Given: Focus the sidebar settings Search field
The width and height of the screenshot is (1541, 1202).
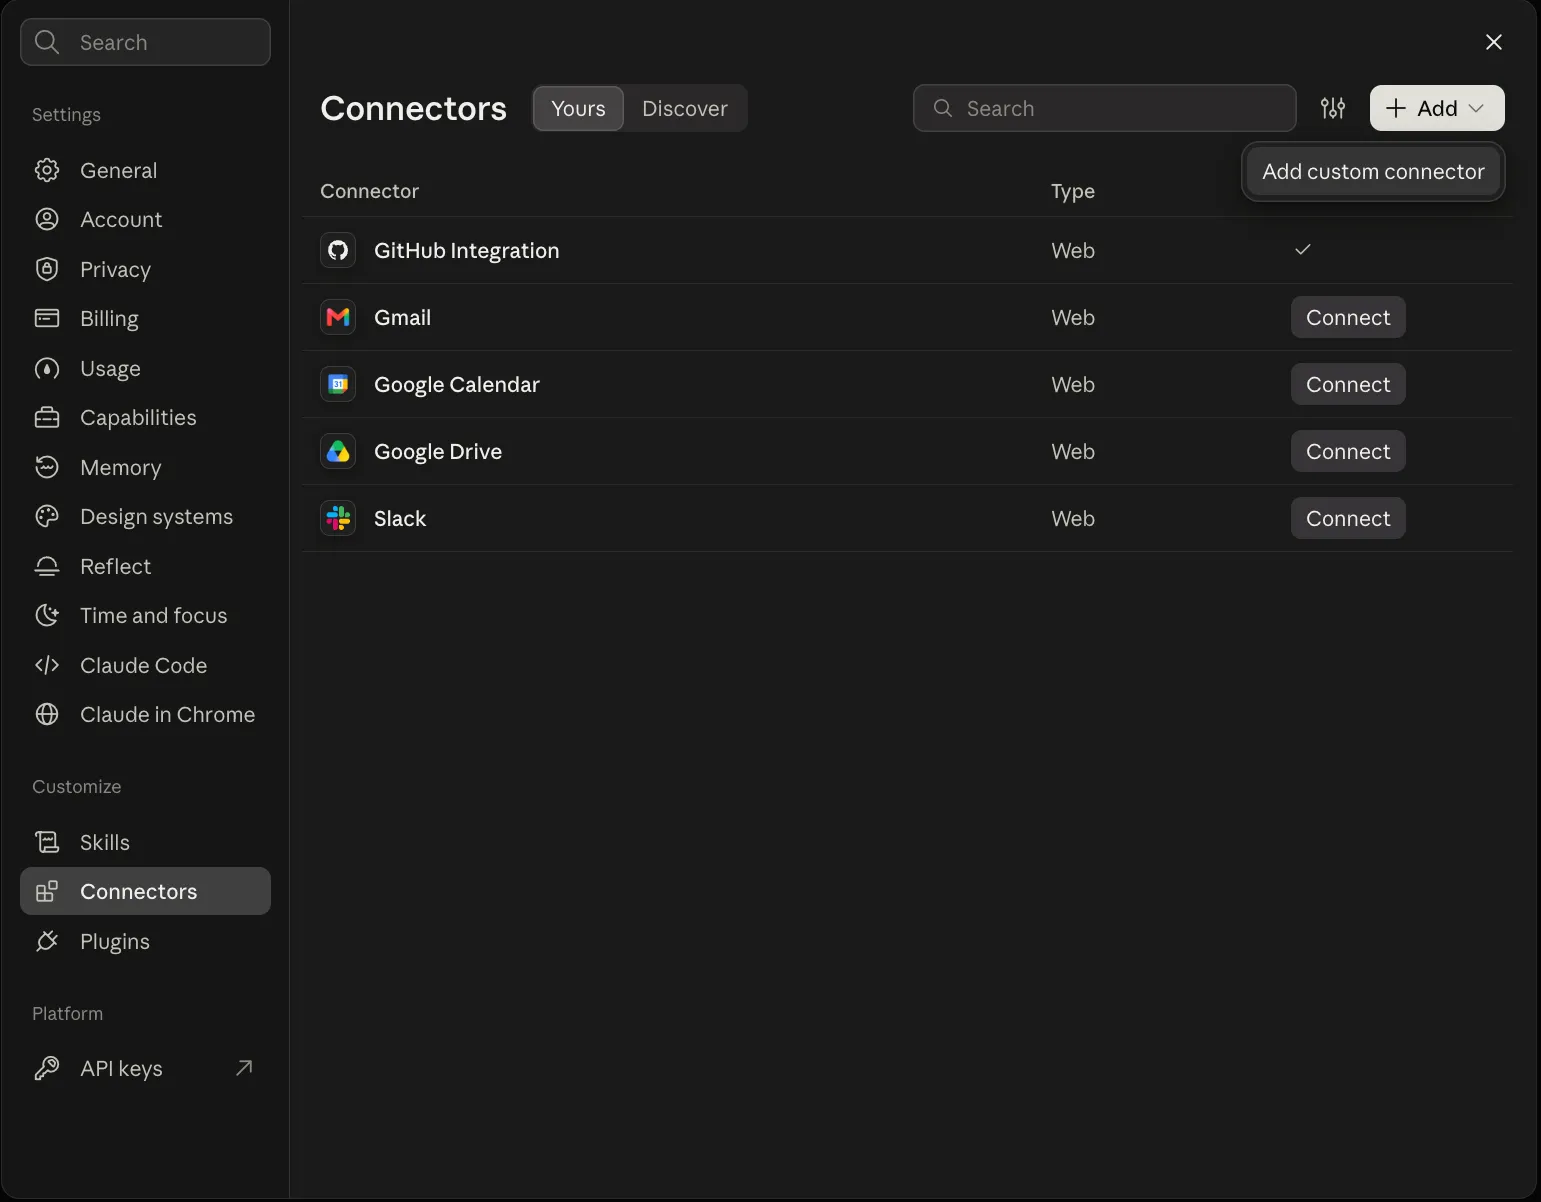Looking at the screenshot, I should tap(145, 42).
